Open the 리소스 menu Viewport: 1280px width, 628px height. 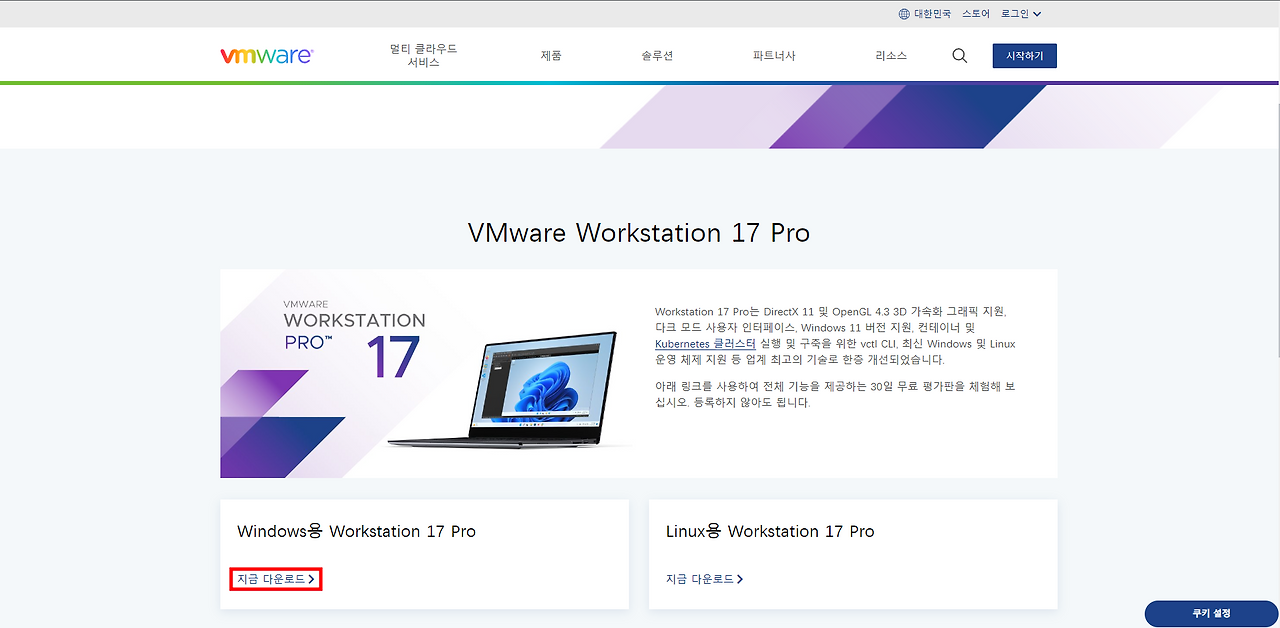[x=890, y=56]
